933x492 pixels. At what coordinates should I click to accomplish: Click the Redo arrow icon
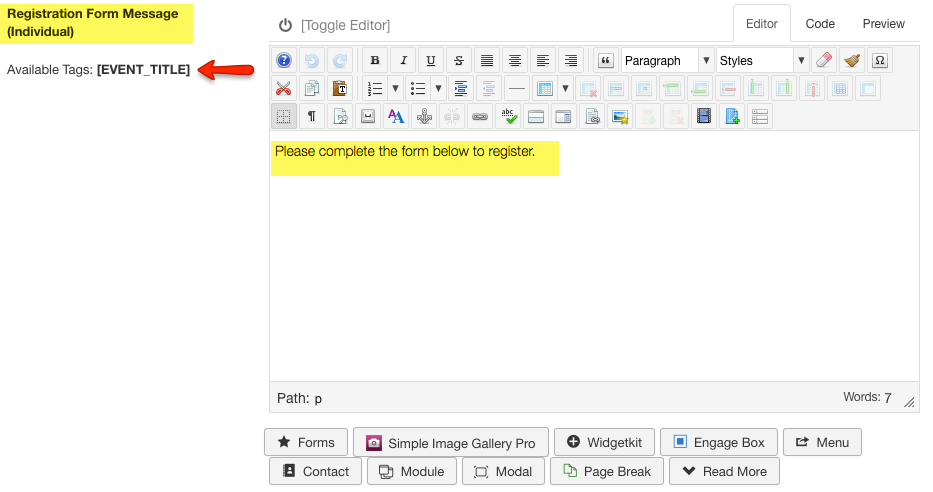tap(340, 60)
